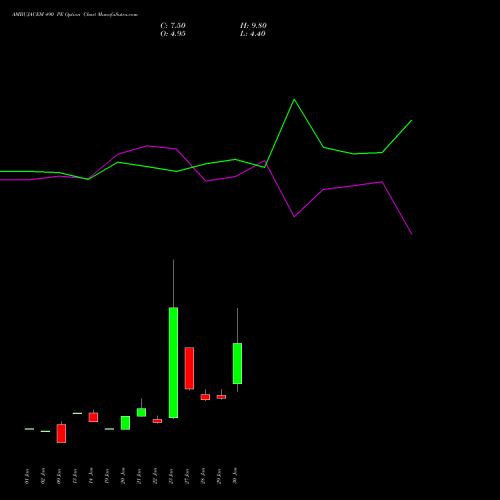The width and height of the screenshot is (500, 500).
Task: Click the 30 Jan date axis label
Action: tap(235, 476)
